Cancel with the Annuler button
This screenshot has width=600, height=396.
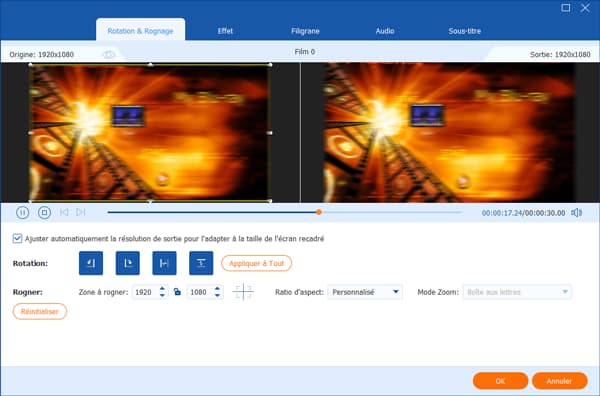pos(559,381)
